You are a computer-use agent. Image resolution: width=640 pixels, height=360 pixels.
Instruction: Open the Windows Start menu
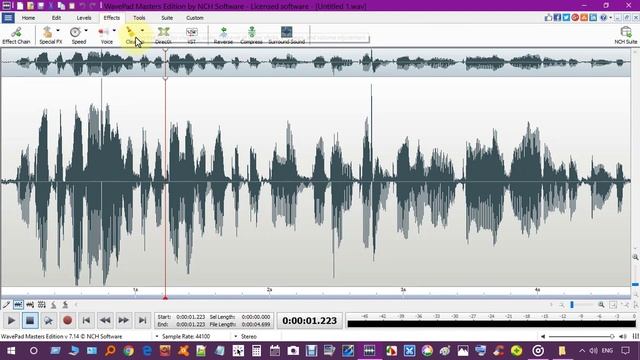pos(11,351)
